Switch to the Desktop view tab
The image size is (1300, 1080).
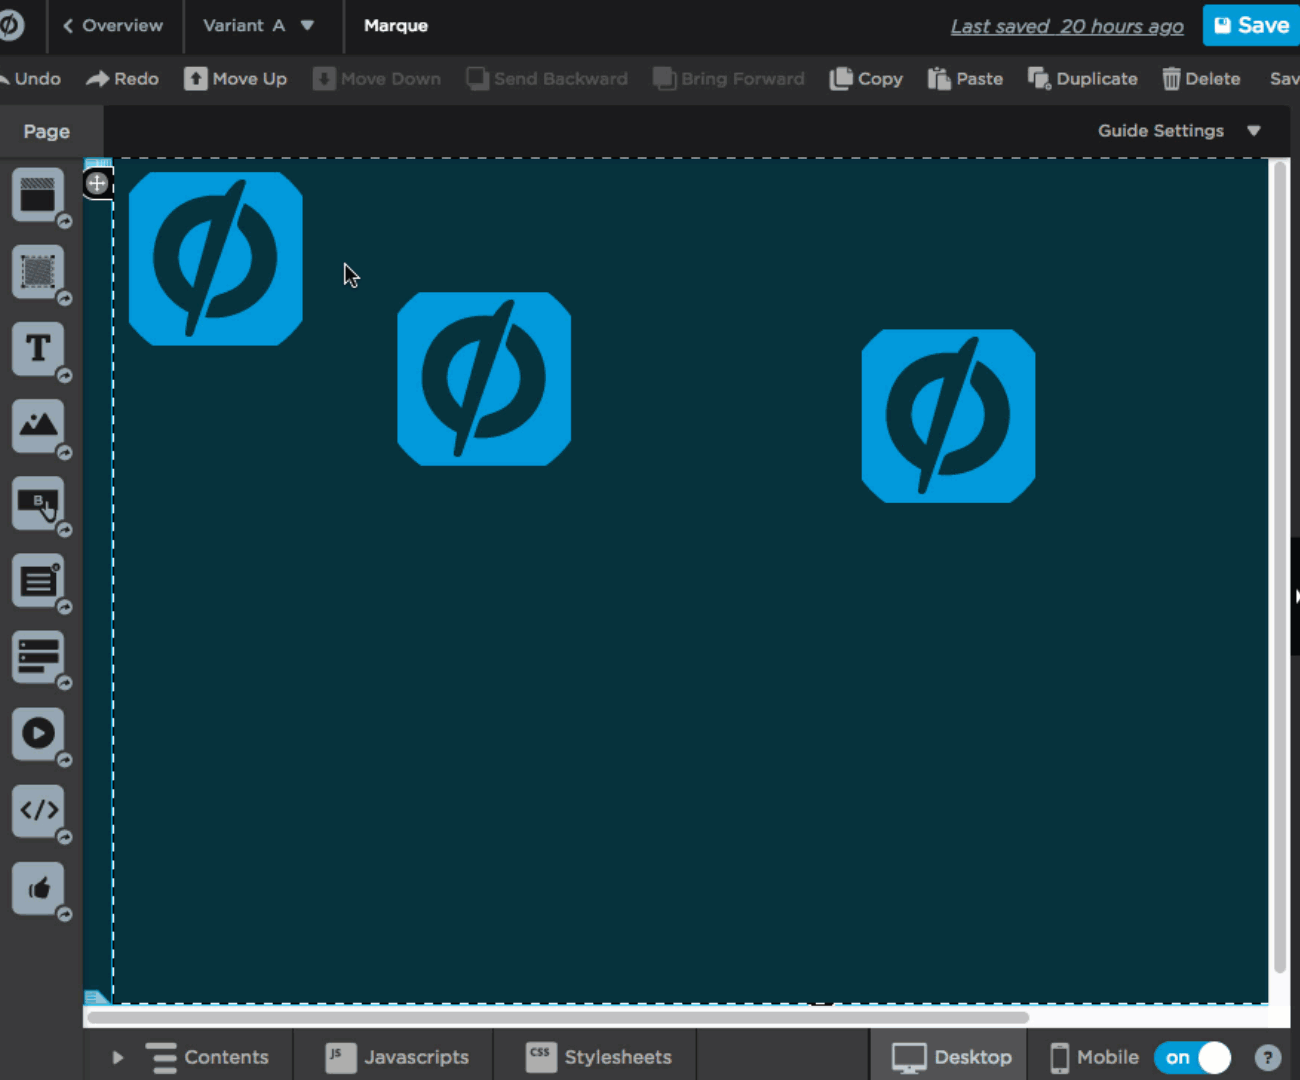(x=951, y=1057)
